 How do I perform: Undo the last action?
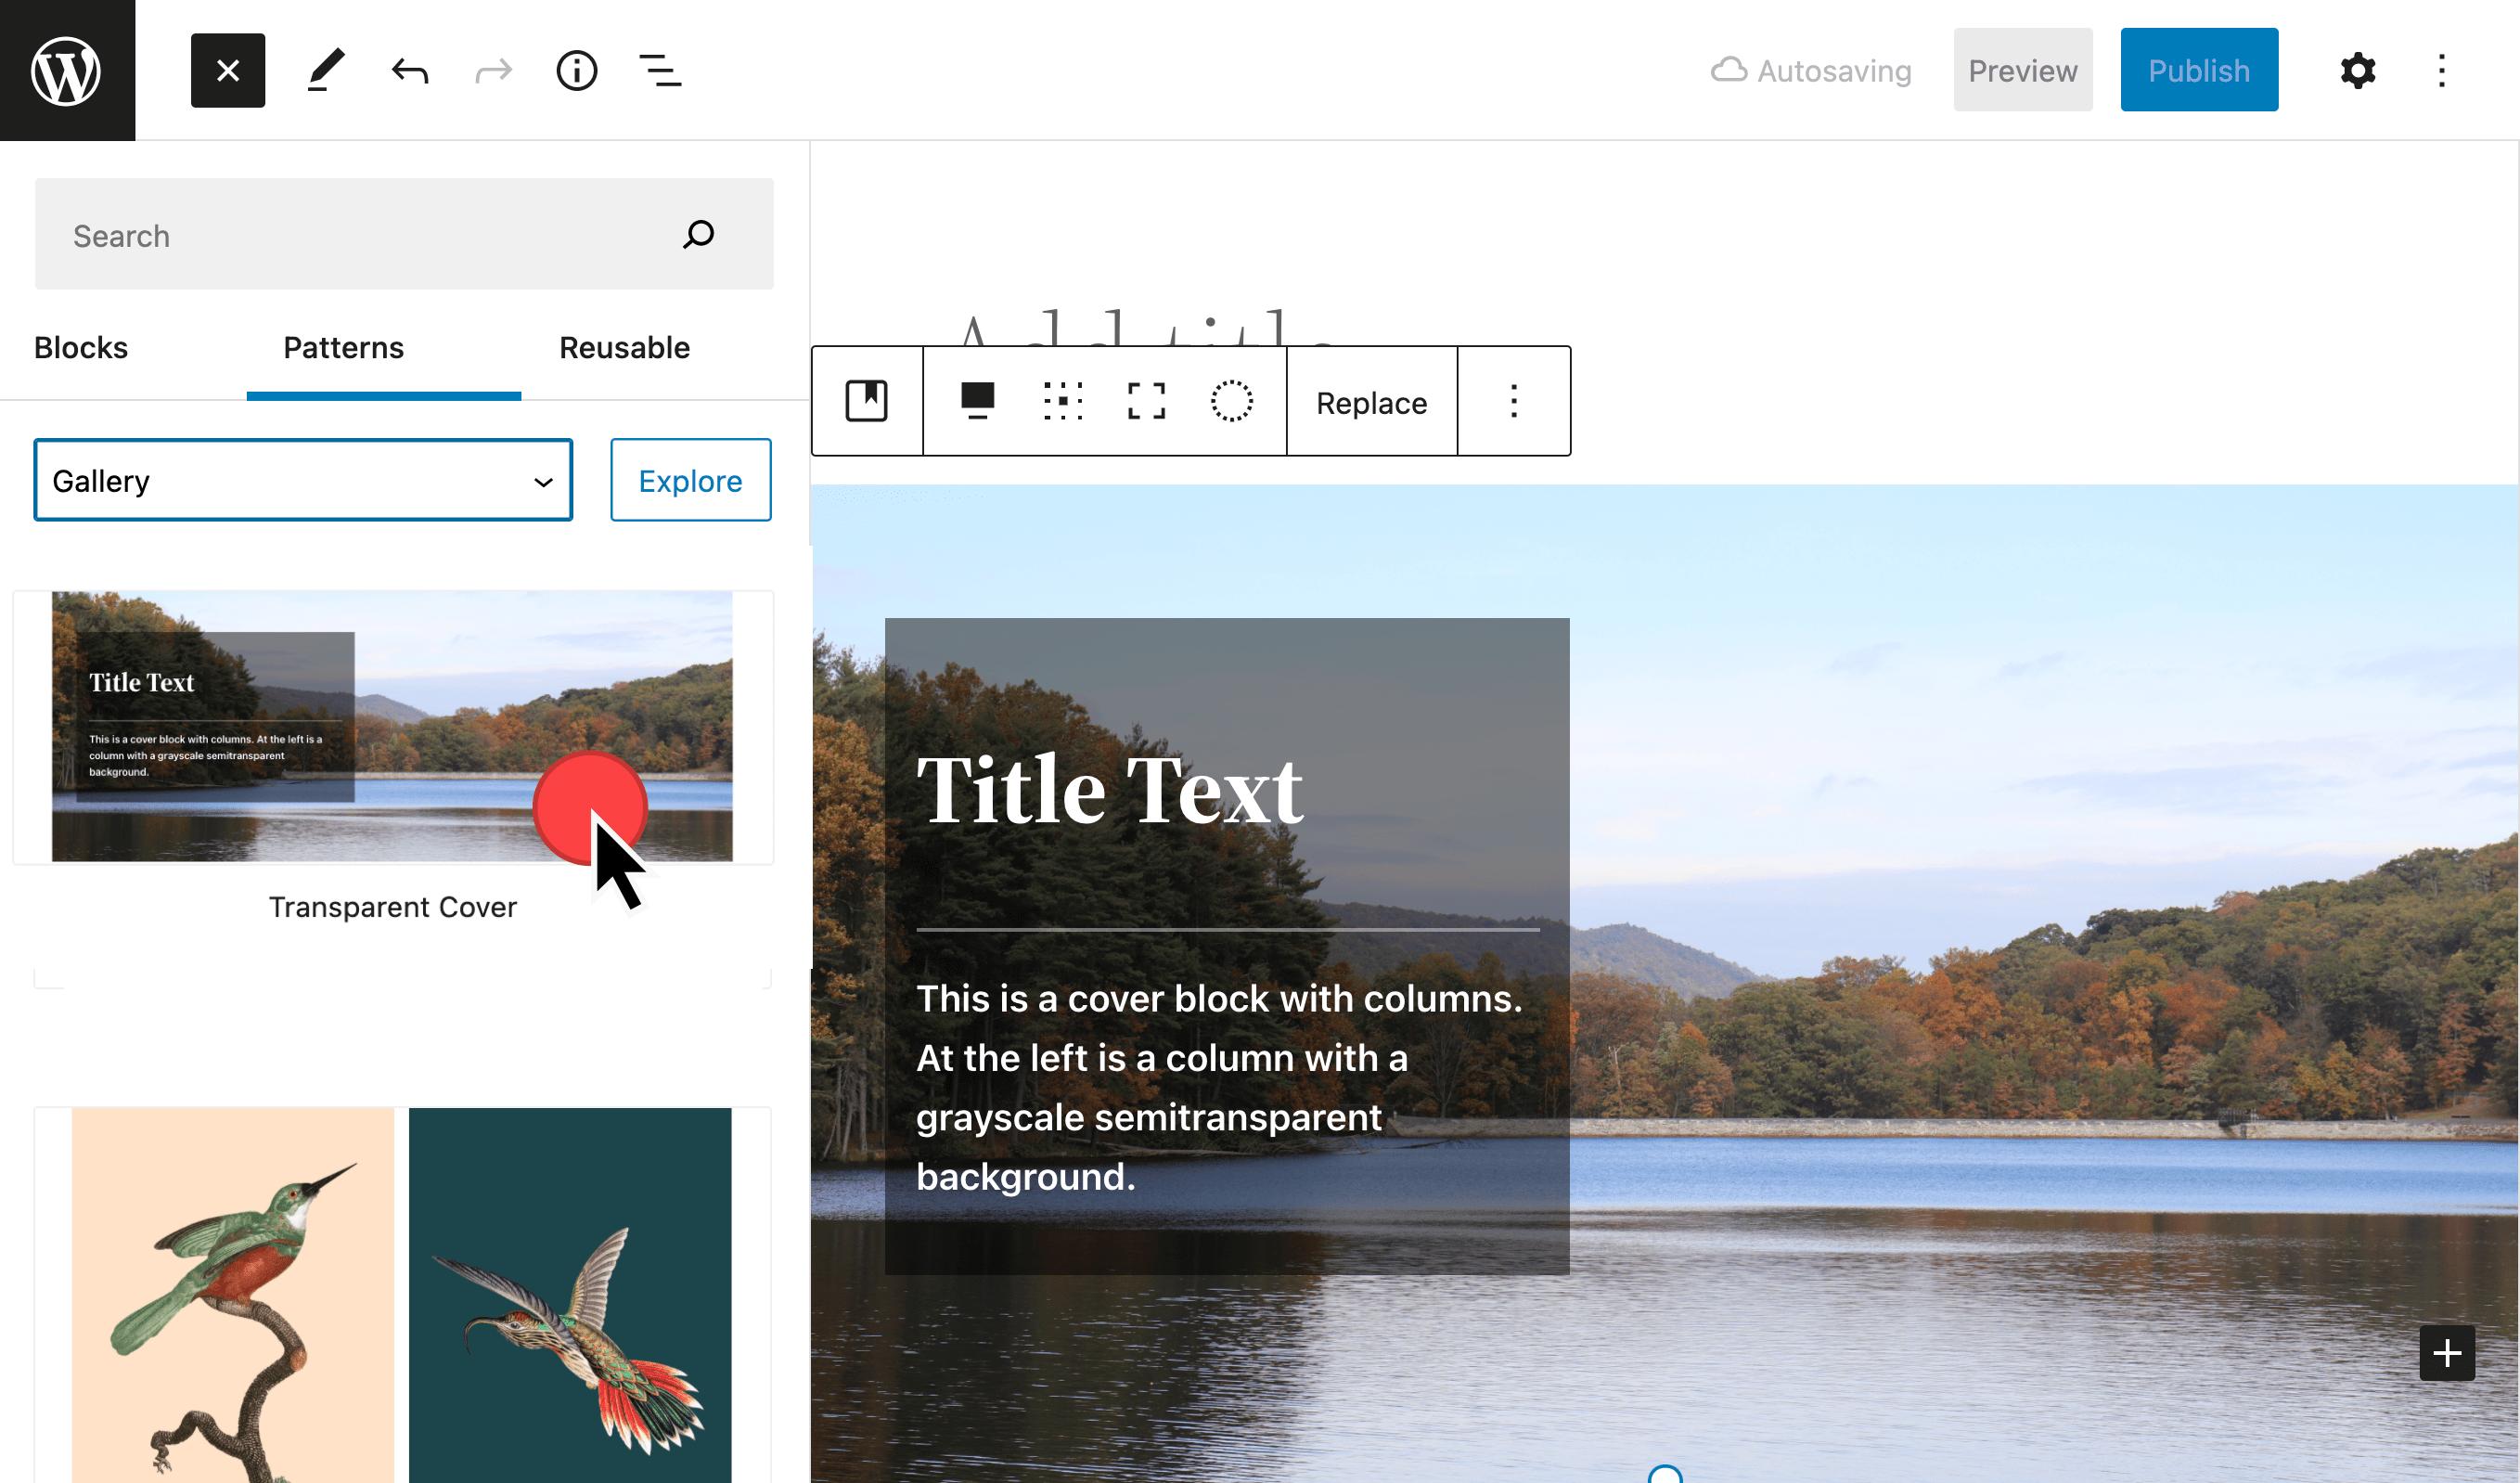pyautogui.click(x=410, y=70)
